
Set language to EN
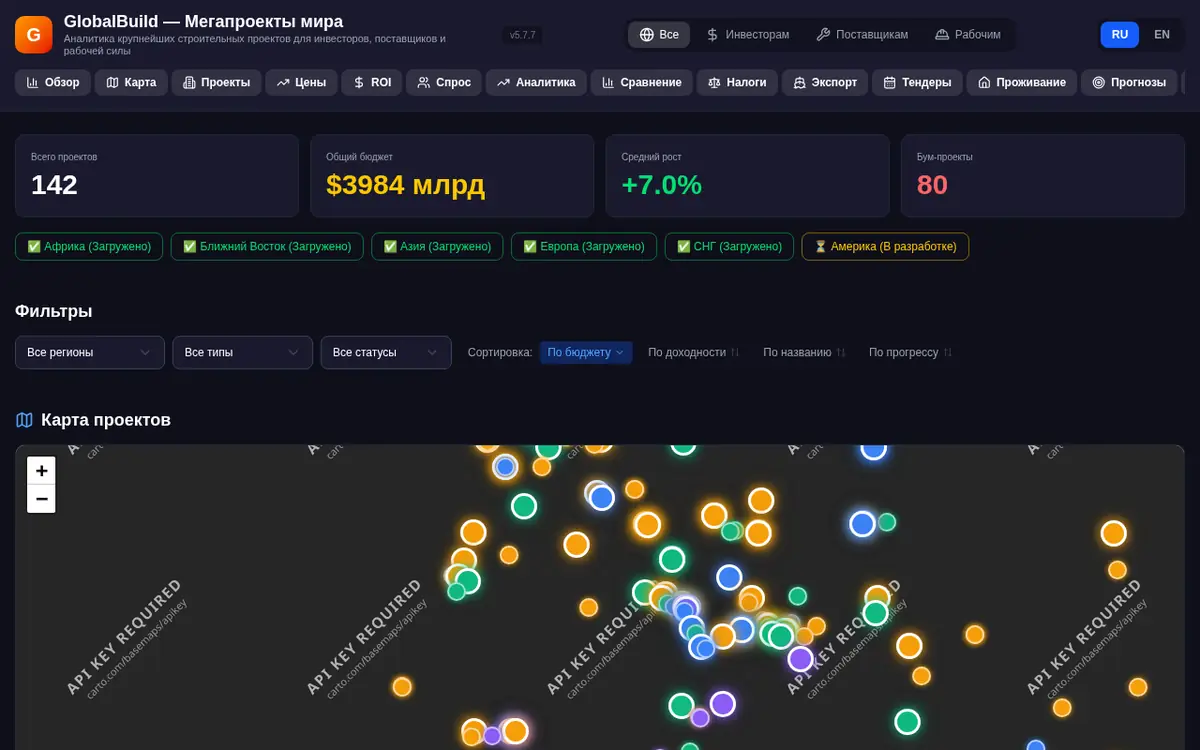[x=1162, y=34]
